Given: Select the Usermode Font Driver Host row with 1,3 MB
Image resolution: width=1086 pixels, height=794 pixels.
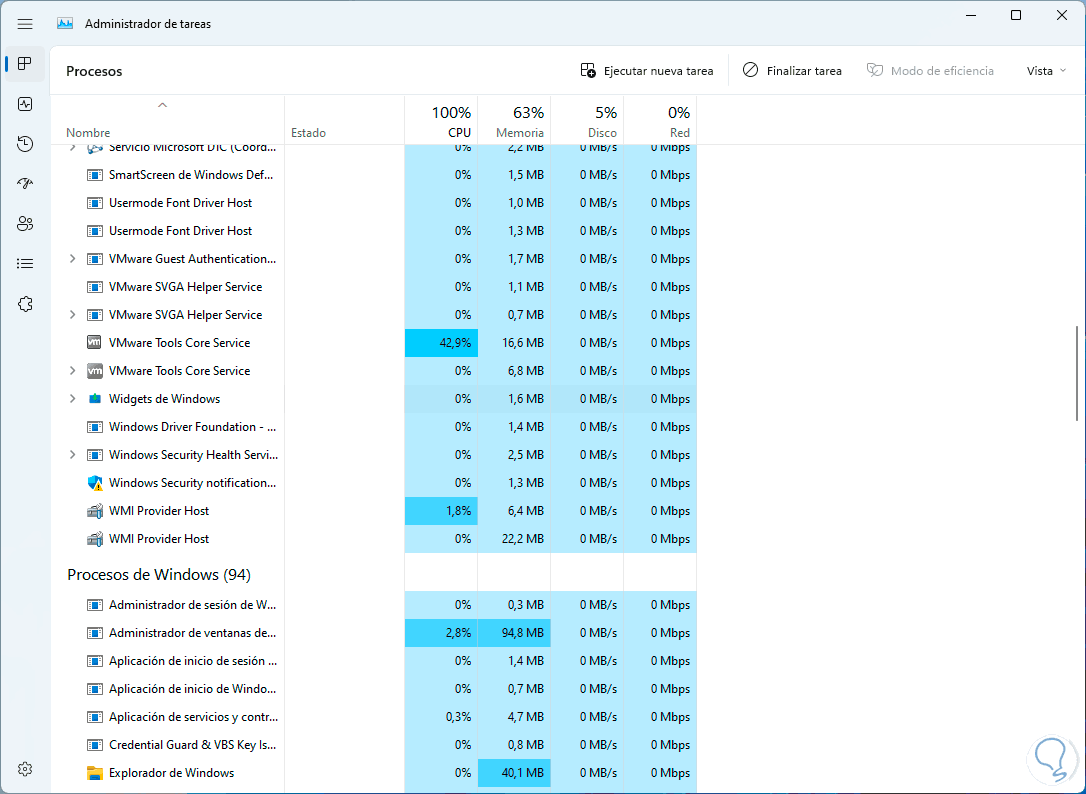Looking at the screenshot, I should [373, 231].
